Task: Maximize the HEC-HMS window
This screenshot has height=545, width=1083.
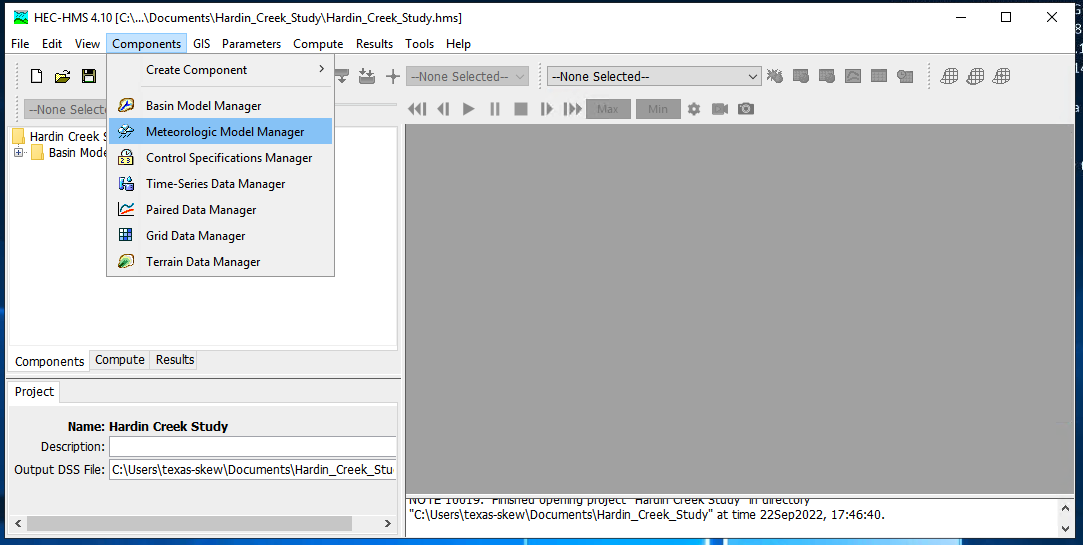Action: click(x=1006, y=17)
